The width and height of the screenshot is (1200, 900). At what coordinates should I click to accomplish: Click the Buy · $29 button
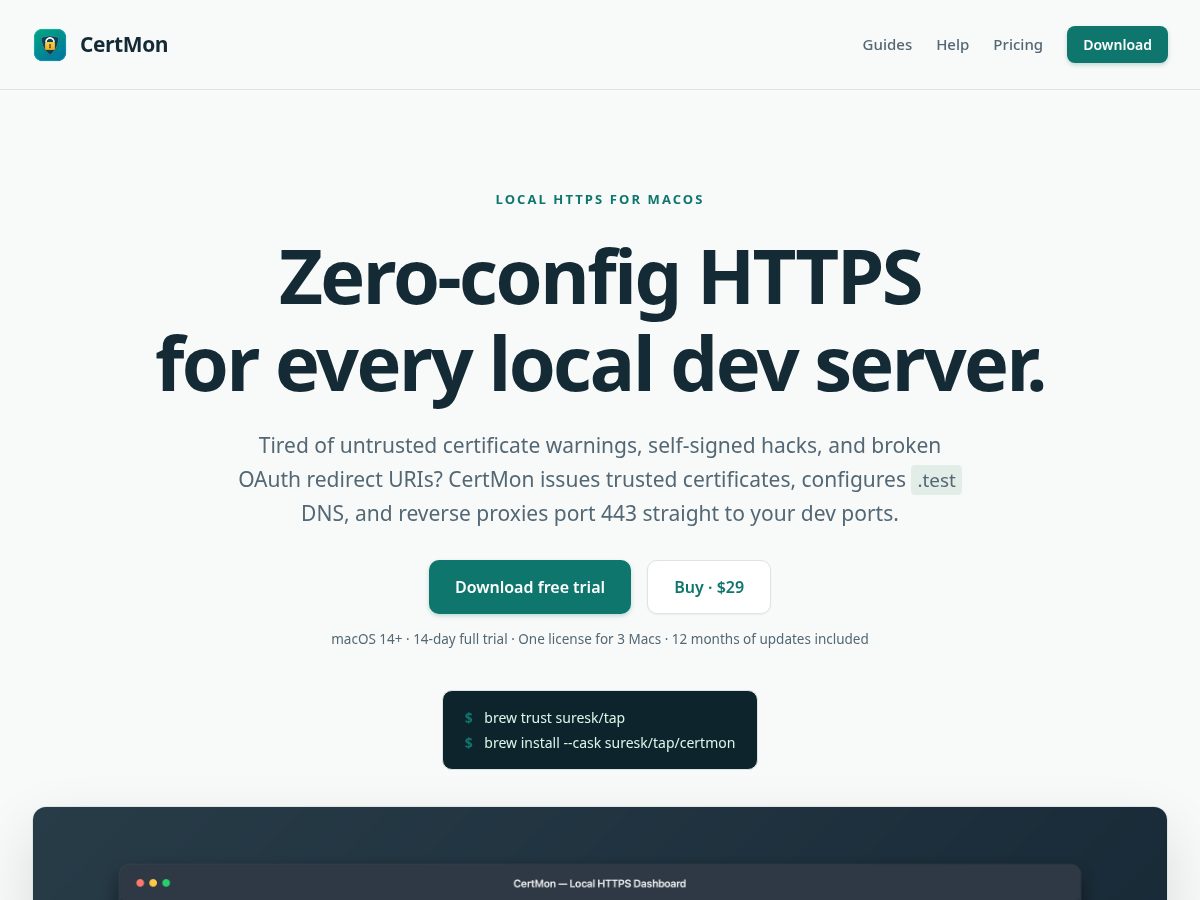click(x=709, y=587)
